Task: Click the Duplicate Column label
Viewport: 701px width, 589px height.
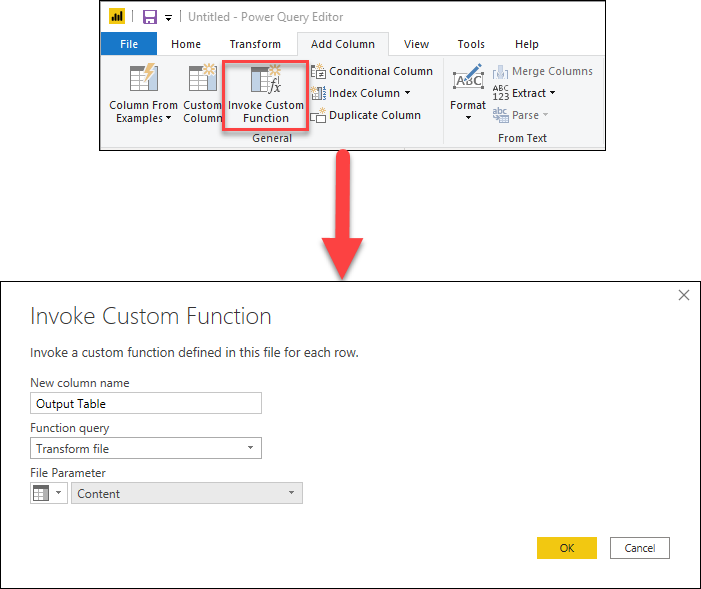Action: 375,115
